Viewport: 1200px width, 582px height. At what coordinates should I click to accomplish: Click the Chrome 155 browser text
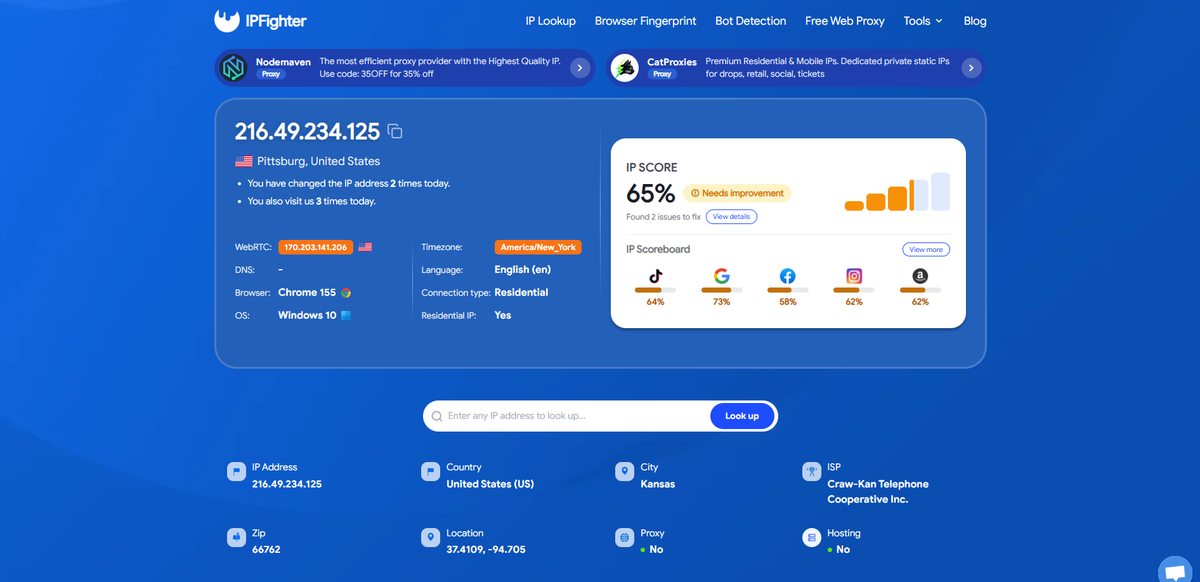tap(307, 293)
